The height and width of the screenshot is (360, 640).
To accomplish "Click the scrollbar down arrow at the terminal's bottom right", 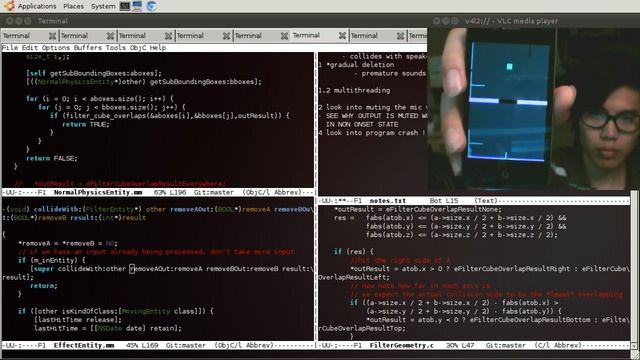I will point(634,345).
